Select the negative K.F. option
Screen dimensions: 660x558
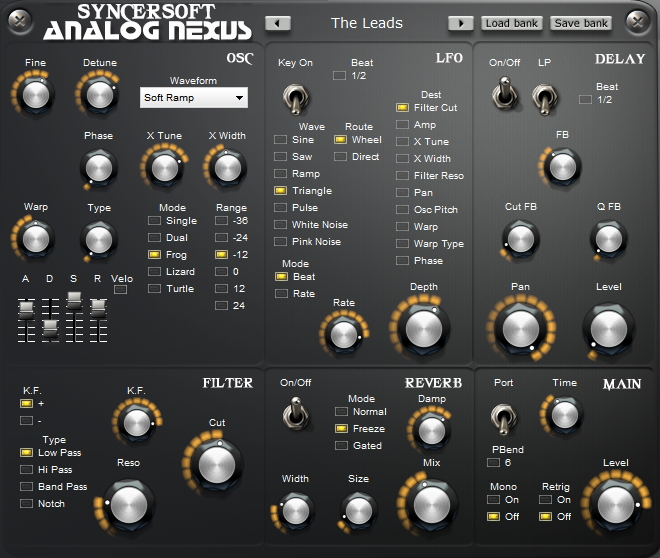[x=27, y=420]
